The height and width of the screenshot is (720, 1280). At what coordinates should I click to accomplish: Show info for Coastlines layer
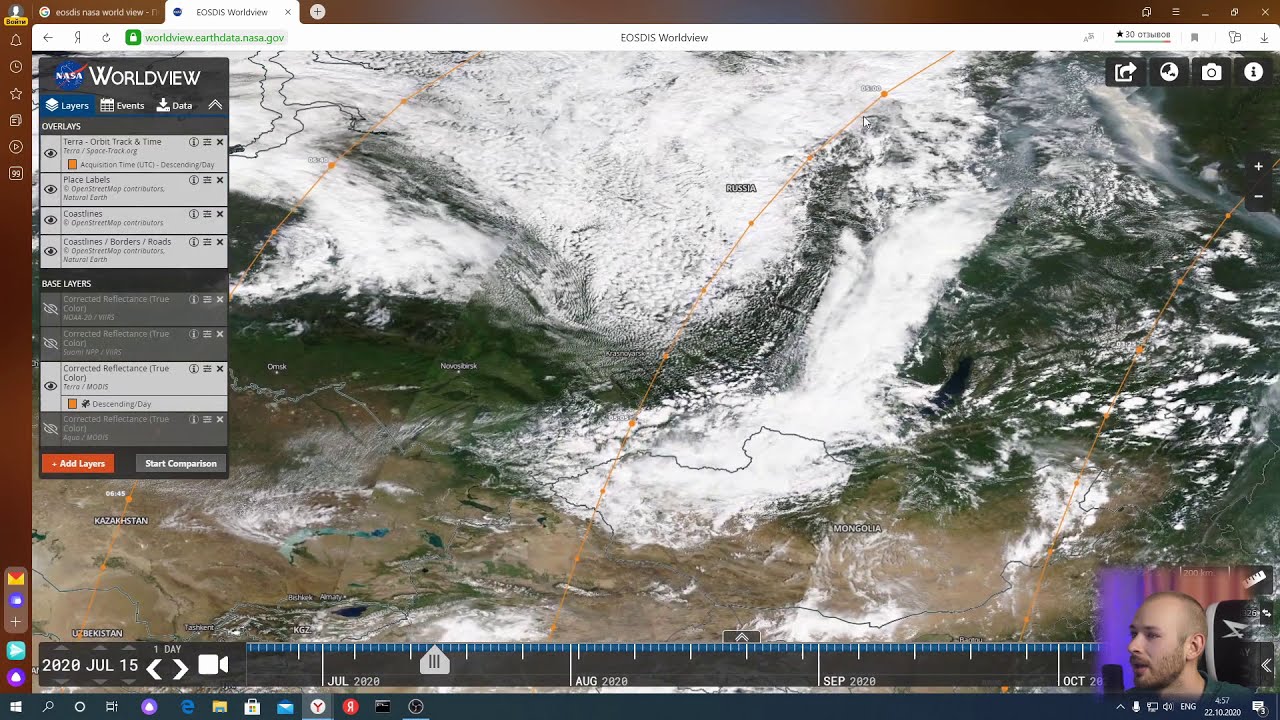194,214
